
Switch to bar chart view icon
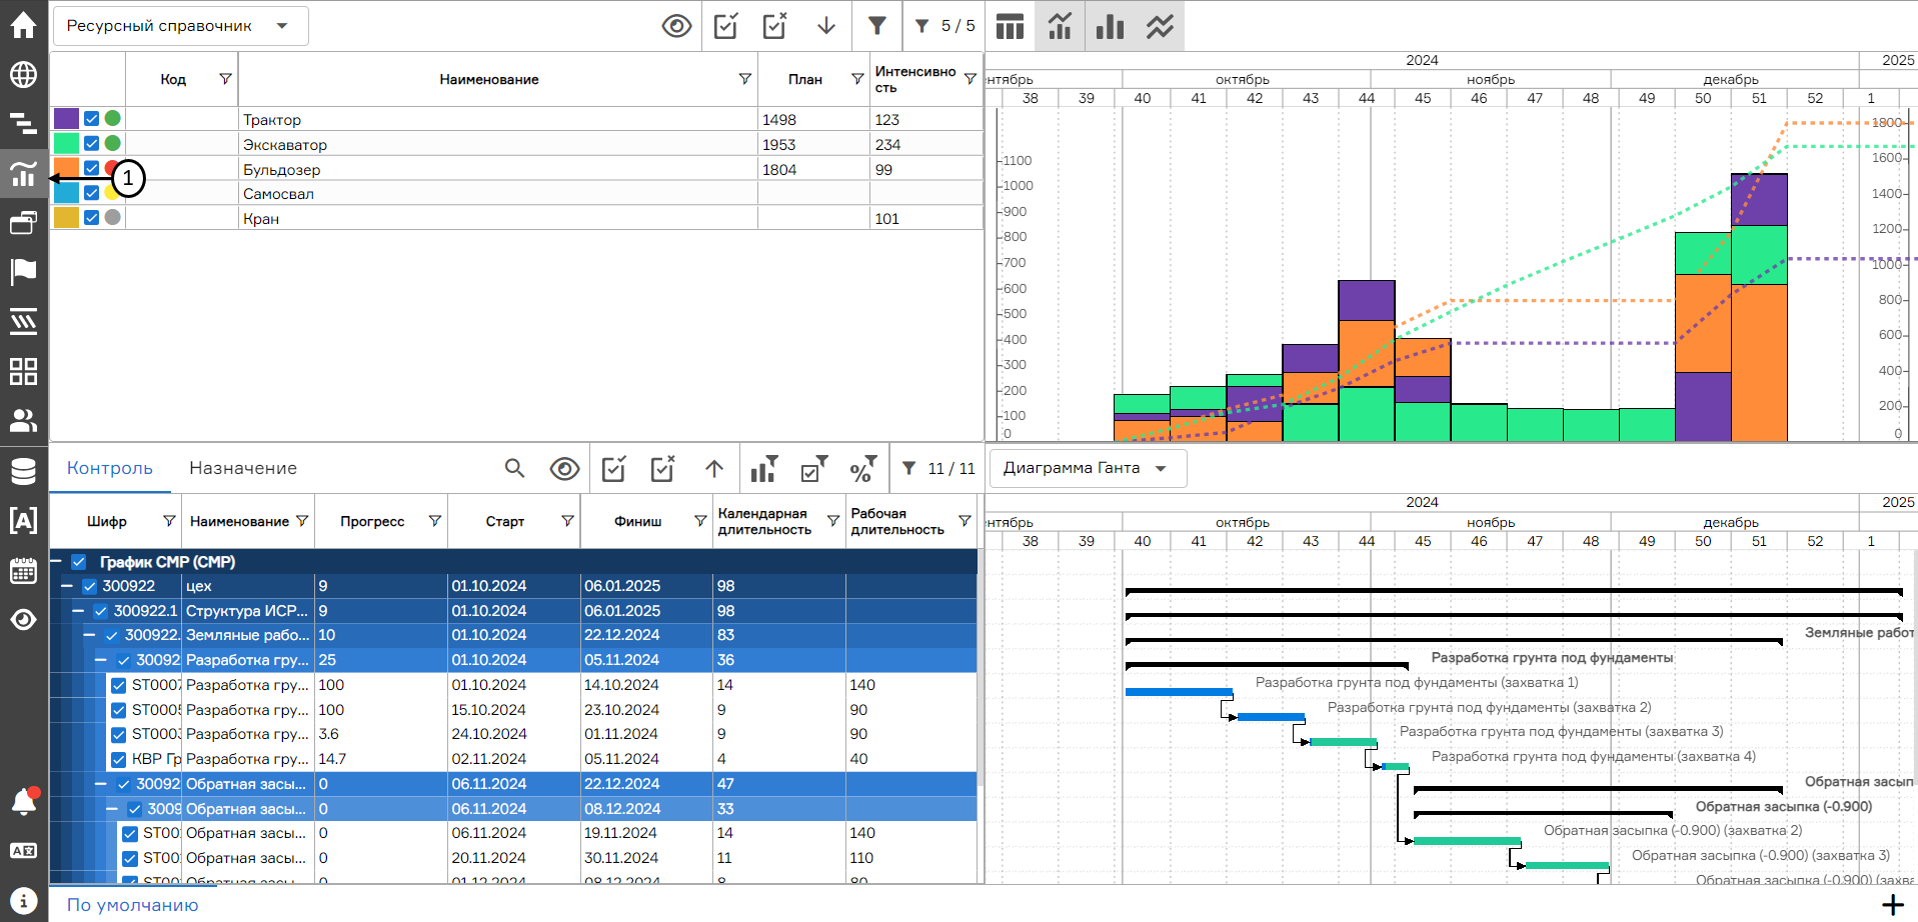click(x=1110, y=26)
